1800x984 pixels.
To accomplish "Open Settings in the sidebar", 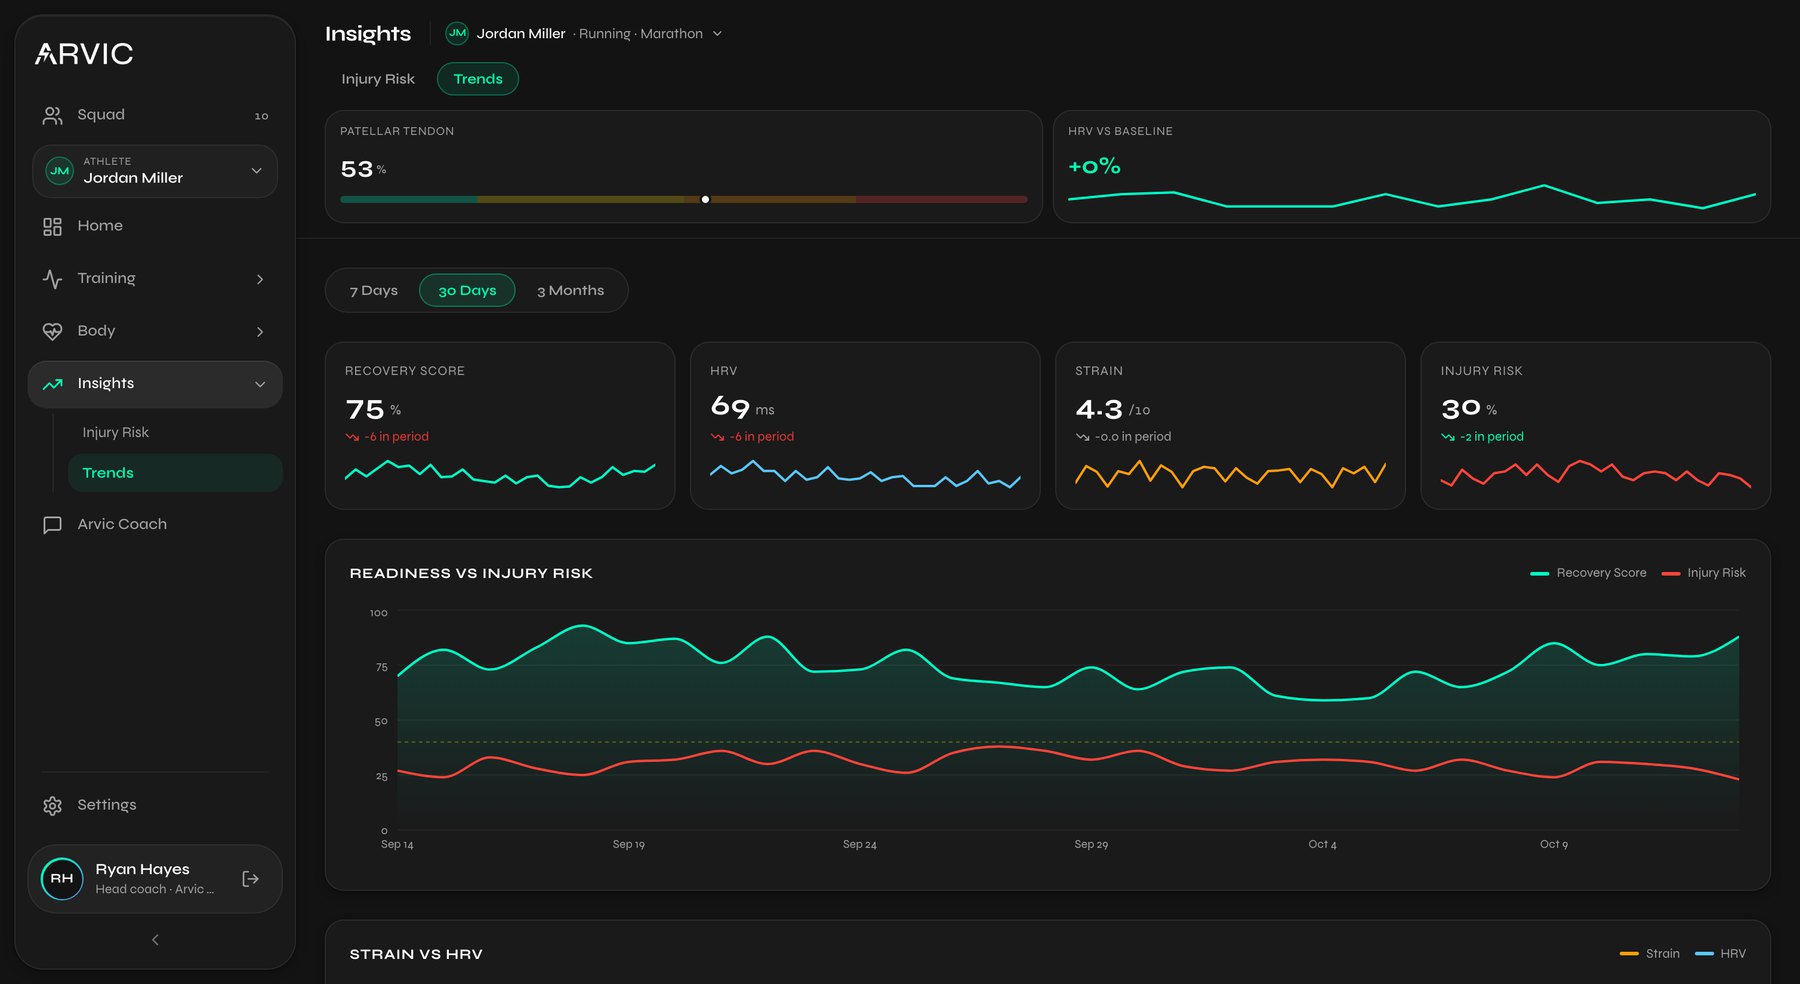I will tap(155, 806).
